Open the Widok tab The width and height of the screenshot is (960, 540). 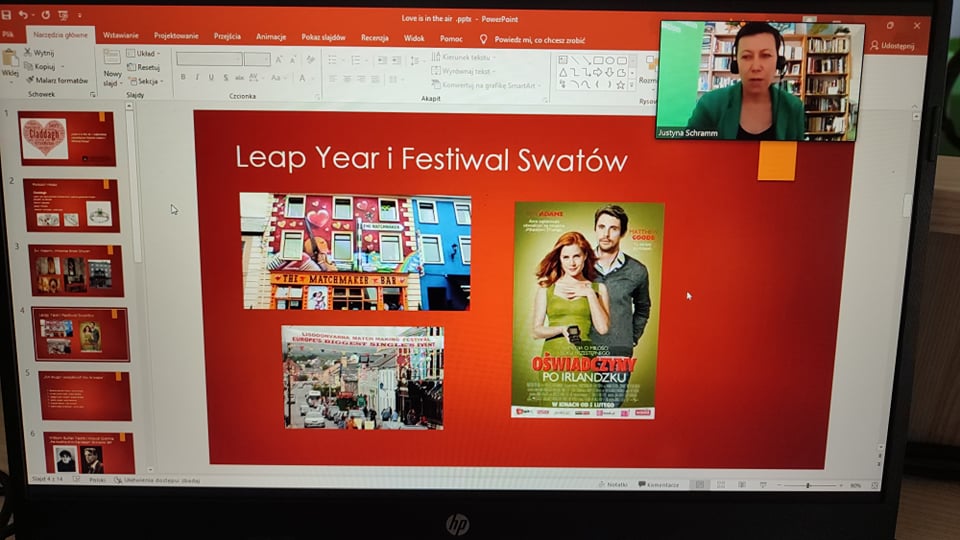414,38
